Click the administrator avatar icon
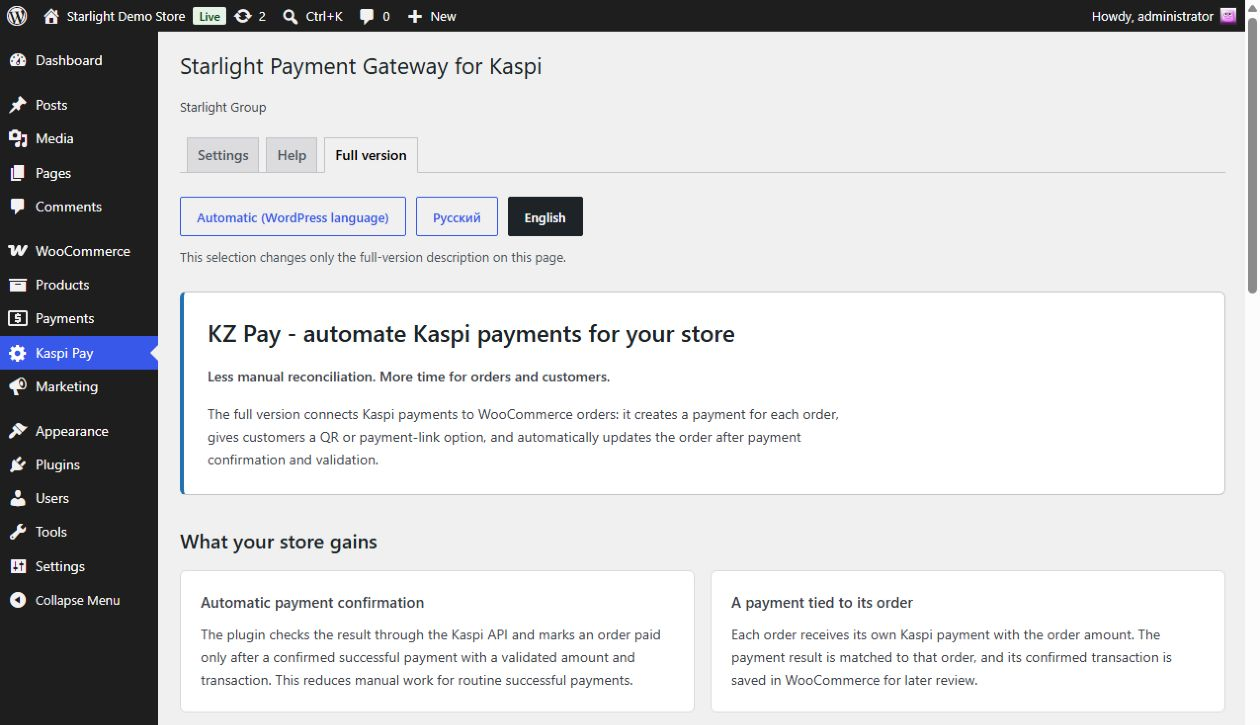 click(x=1229, y=16)
